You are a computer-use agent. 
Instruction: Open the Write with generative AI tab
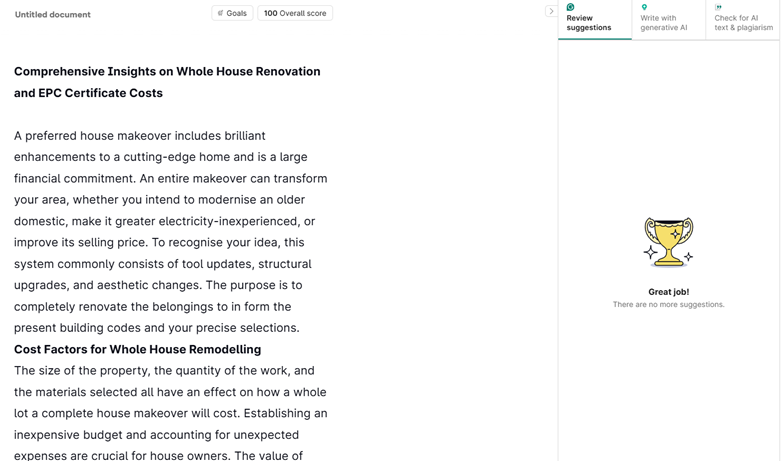[x=667, y=22]
